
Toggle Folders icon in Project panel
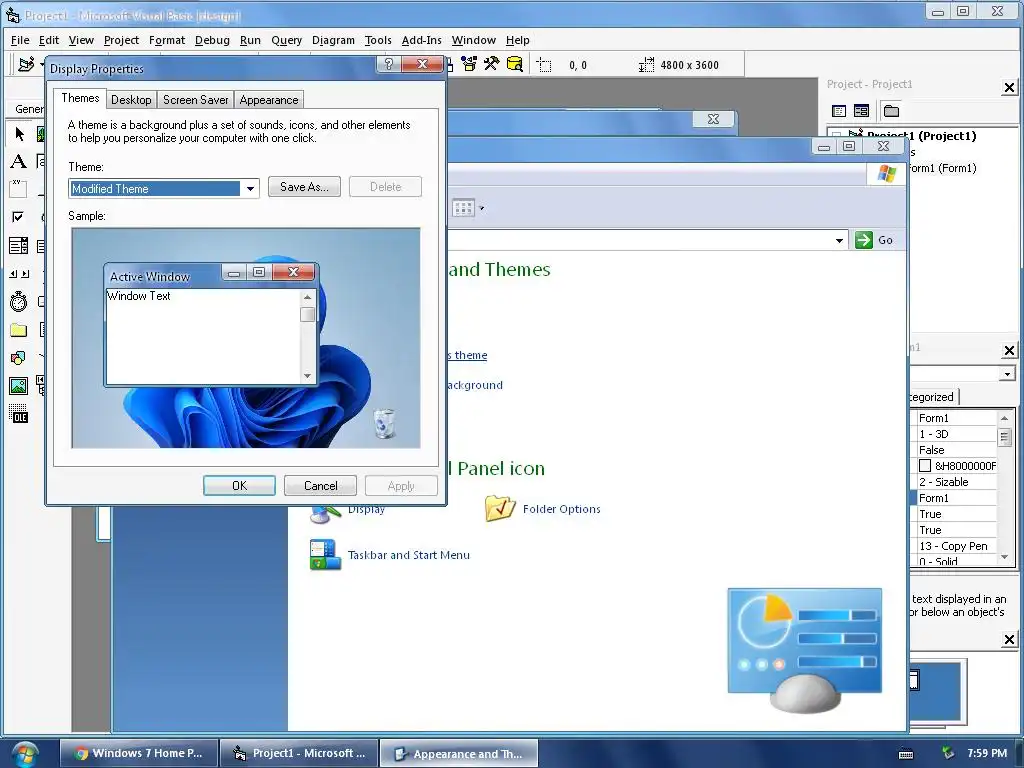pos(891,111)
